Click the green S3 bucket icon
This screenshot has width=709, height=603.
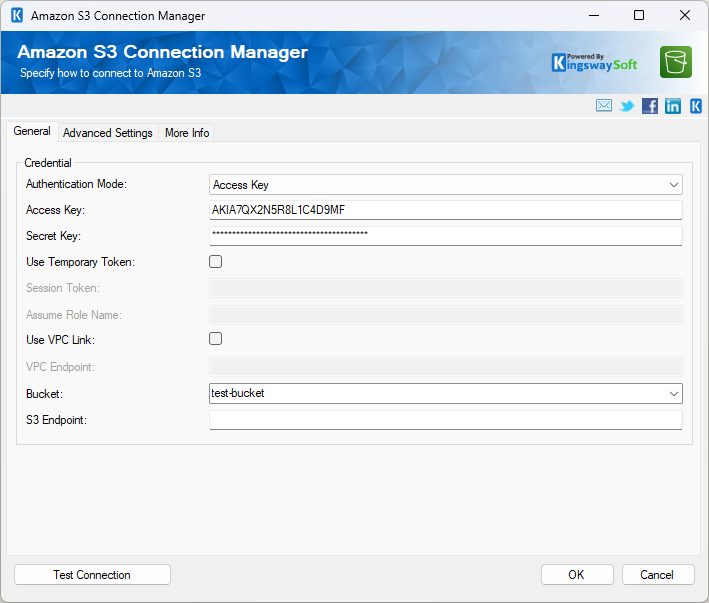tap(676, 62)
